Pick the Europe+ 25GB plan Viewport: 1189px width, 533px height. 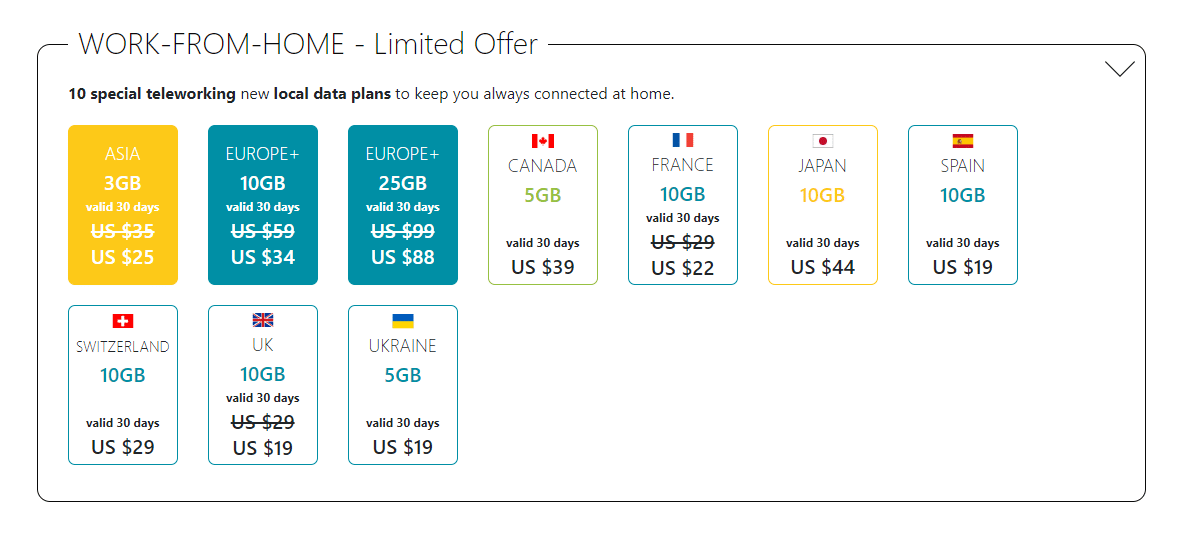[403, 205]
